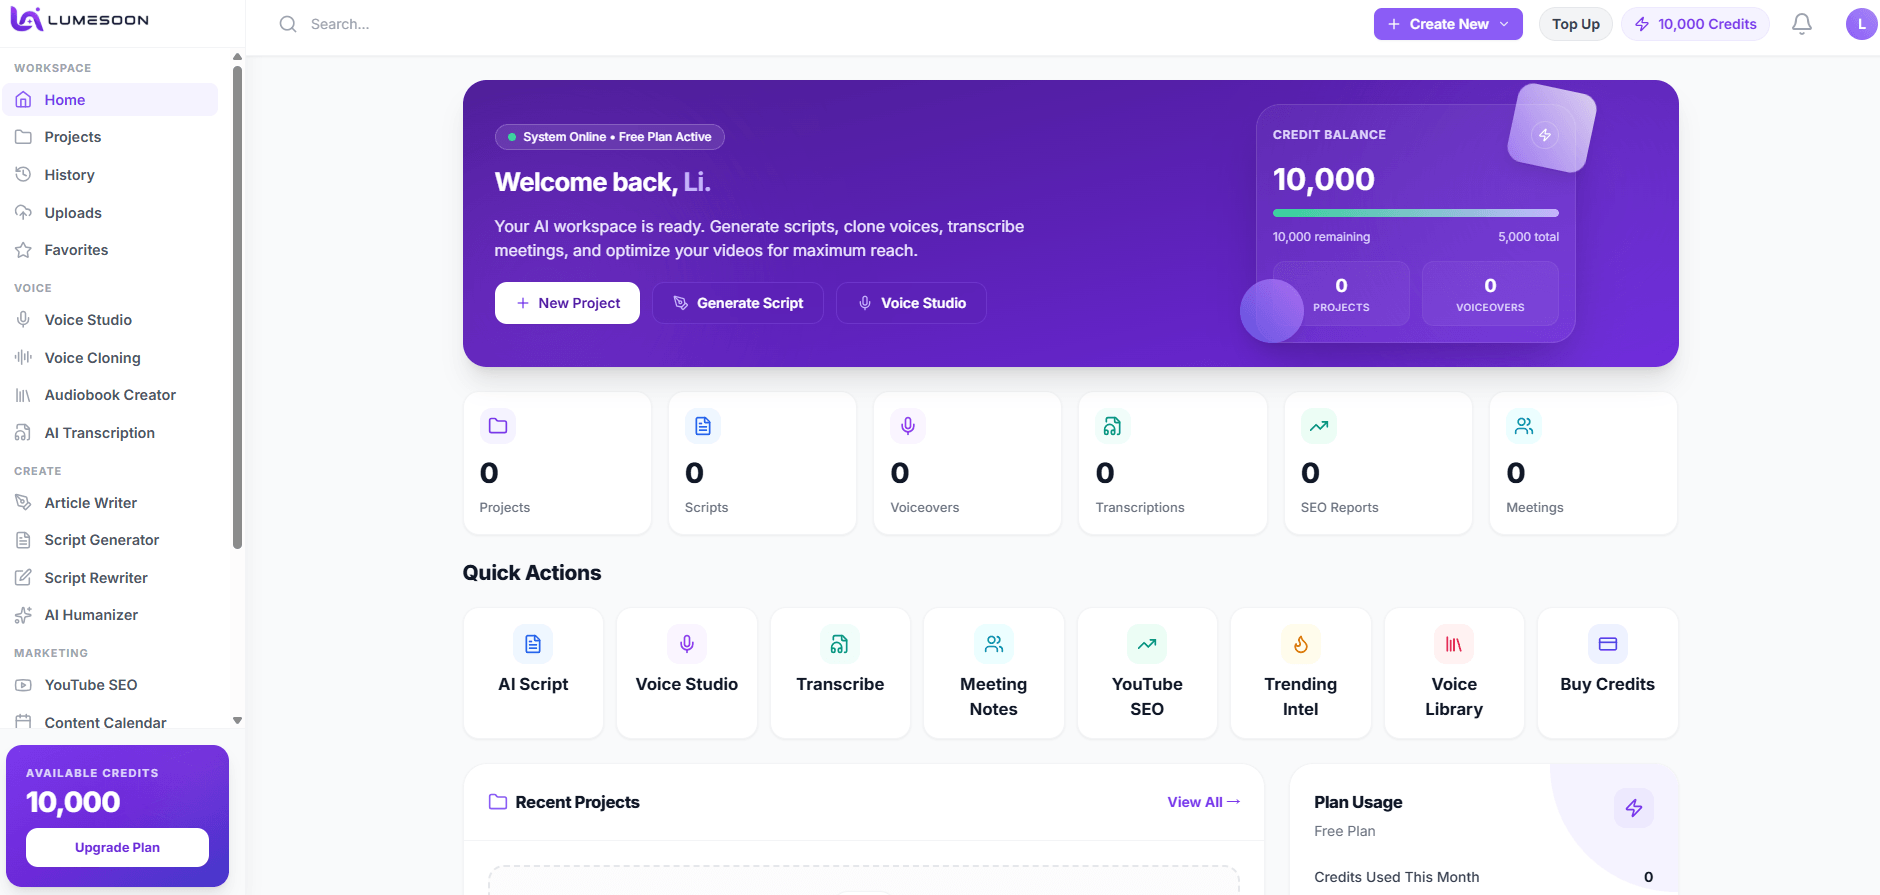Go to Article Writer sidebar item
Screen dimensions: 1880x895
click(x=110, y=503)
